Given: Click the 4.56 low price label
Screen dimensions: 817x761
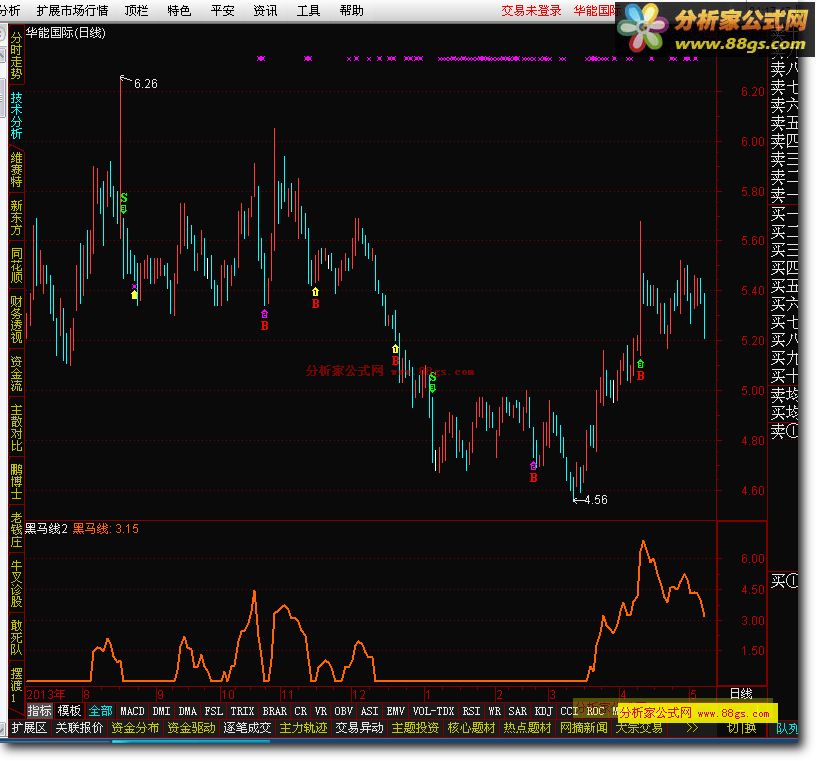Looking at the screenshot, I should 596,500.
